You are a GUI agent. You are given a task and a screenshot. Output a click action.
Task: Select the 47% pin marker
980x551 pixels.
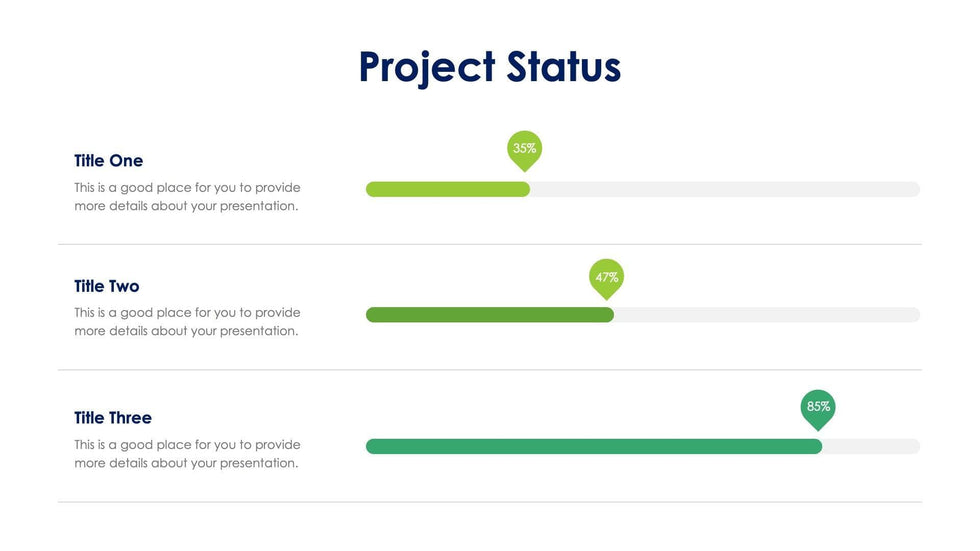point(606,278)
